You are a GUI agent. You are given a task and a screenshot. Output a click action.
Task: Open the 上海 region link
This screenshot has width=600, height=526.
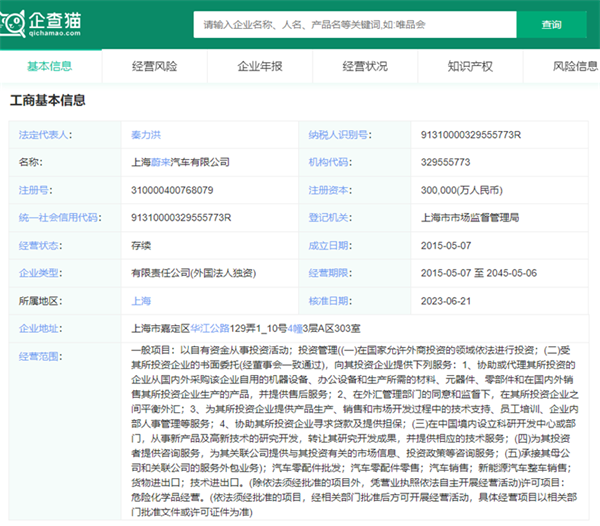pos(141,299)
